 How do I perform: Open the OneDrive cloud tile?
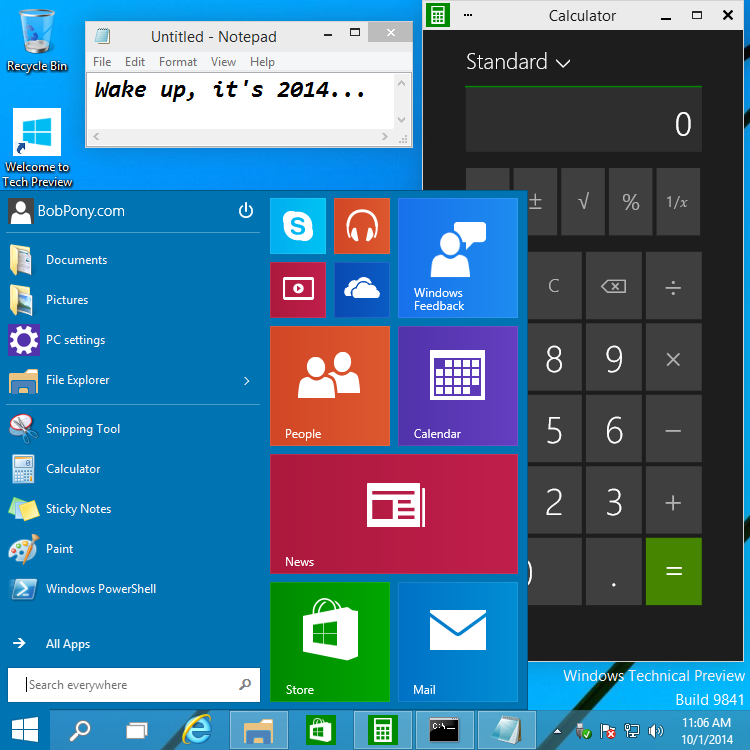[x=362, y=289]
